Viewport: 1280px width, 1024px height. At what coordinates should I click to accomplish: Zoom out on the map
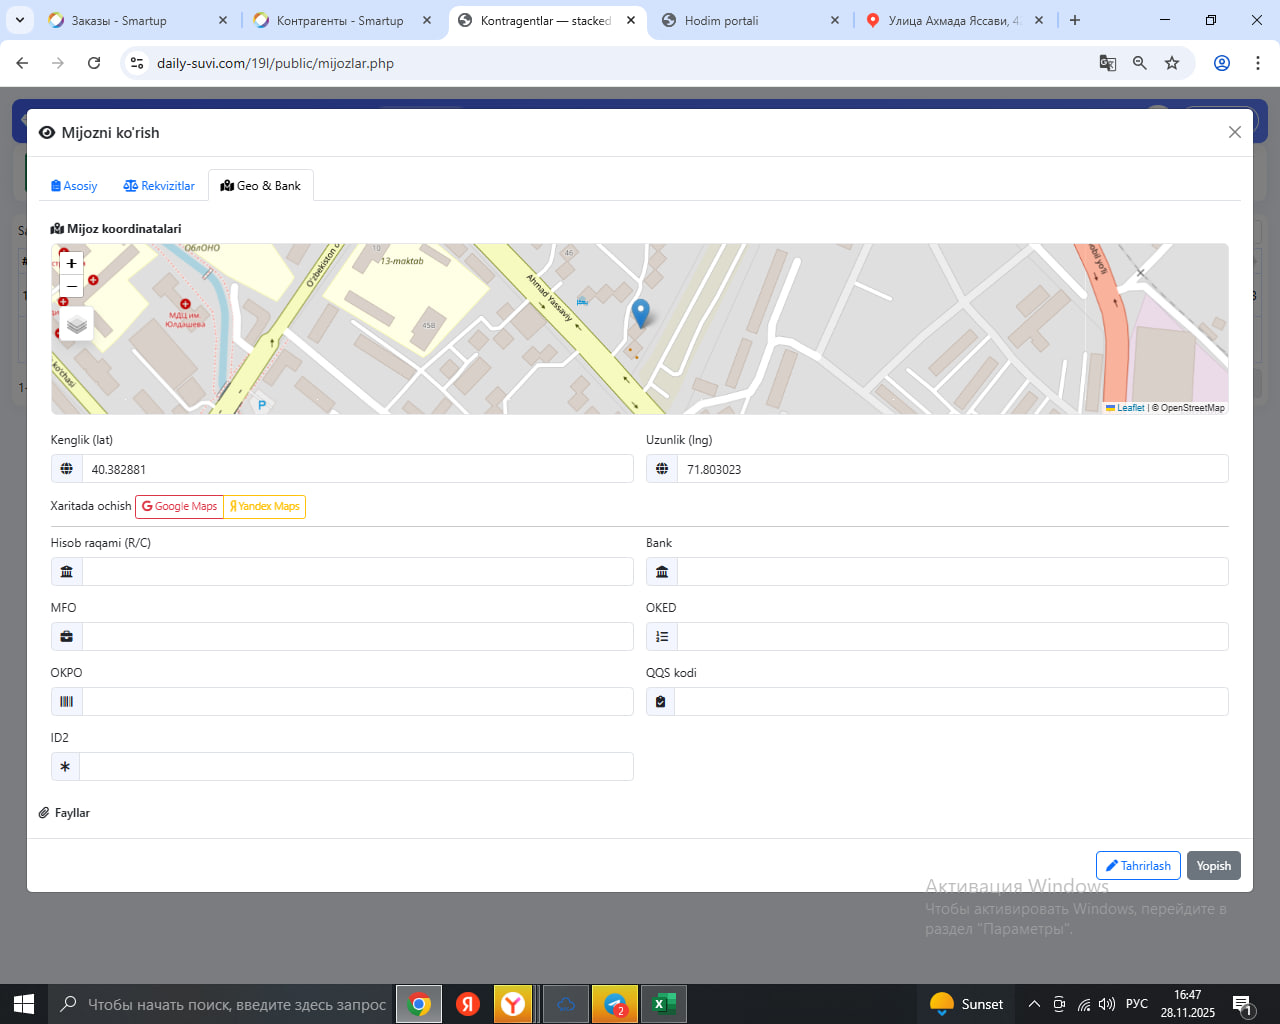[72, 287]
